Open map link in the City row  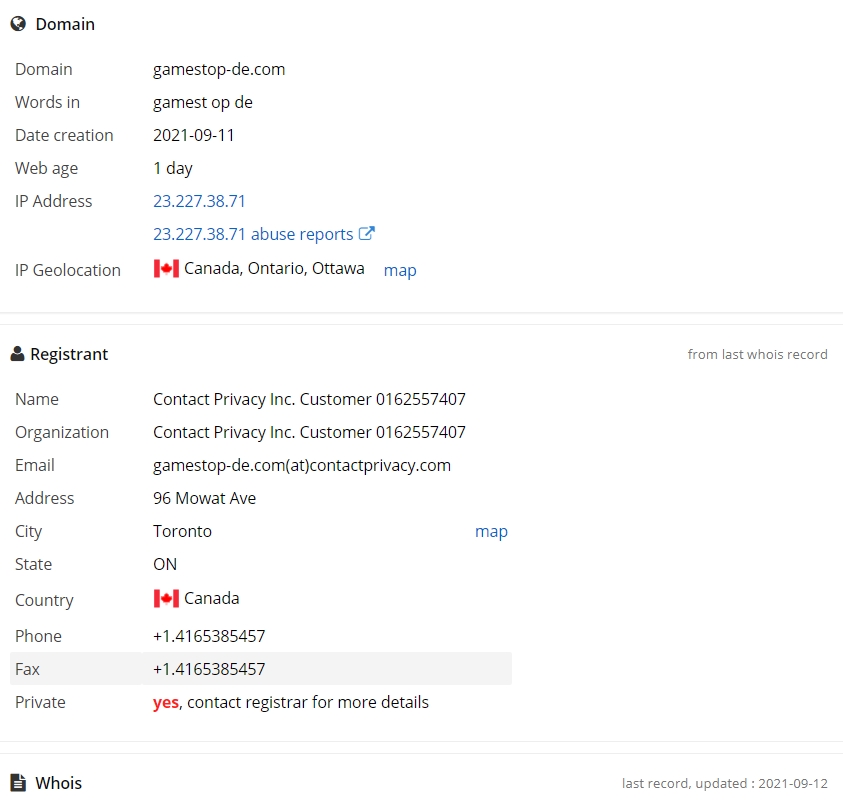coord(491,531)
